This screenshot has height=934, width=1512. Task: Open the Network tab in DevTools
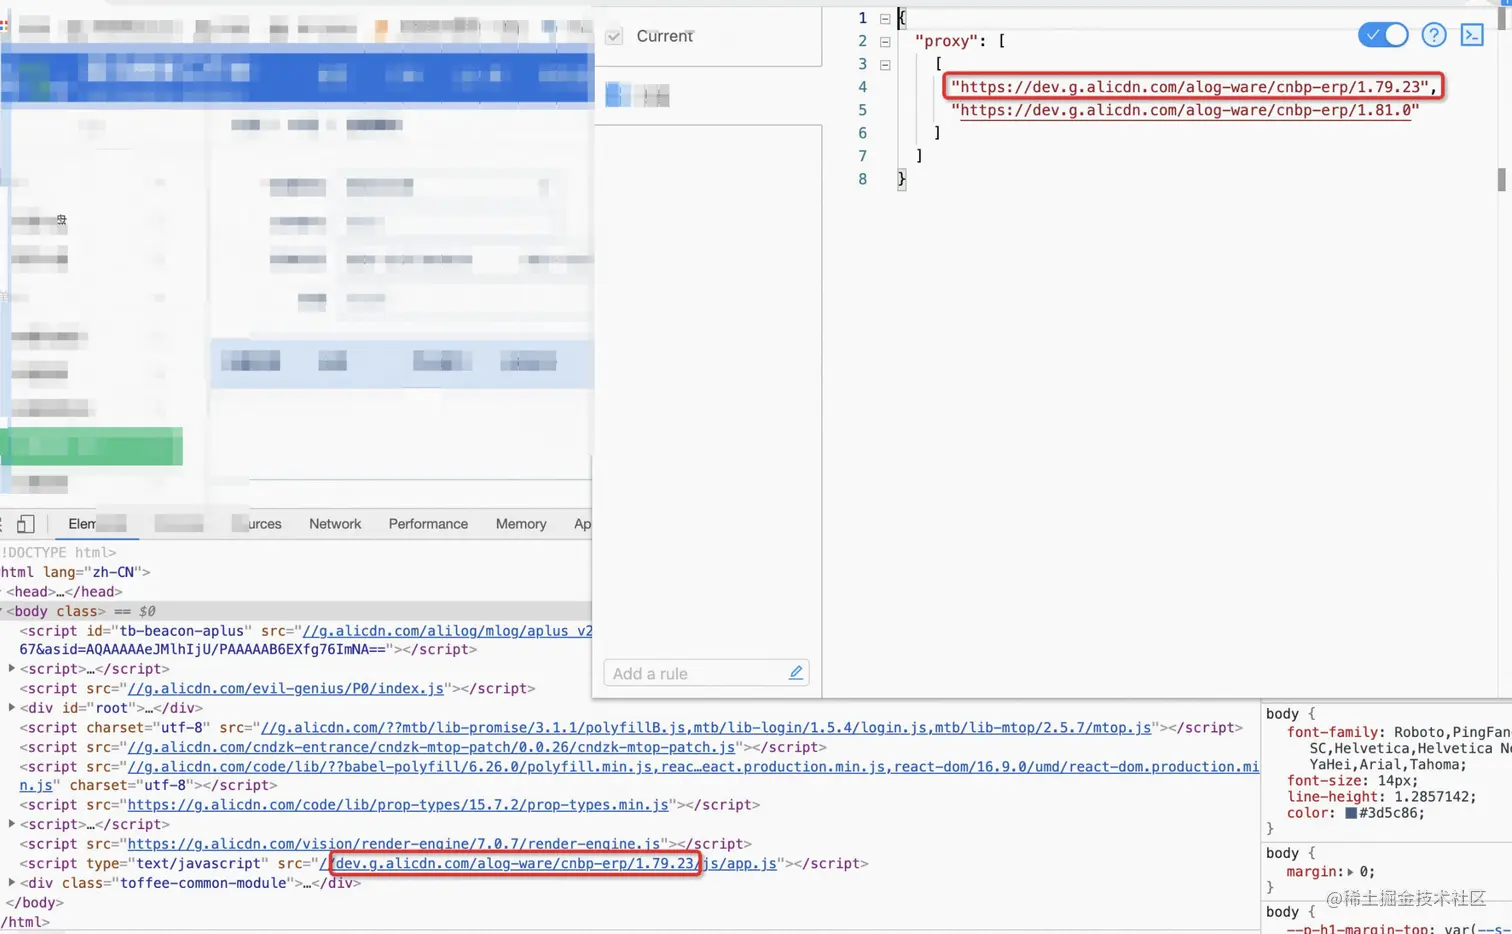coord(335,523)
